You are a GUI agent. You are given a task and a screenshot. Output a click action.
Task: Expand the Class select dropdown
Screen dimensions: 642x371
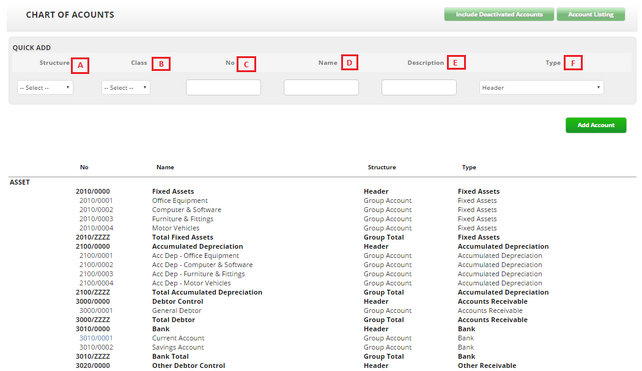[126, 88]
